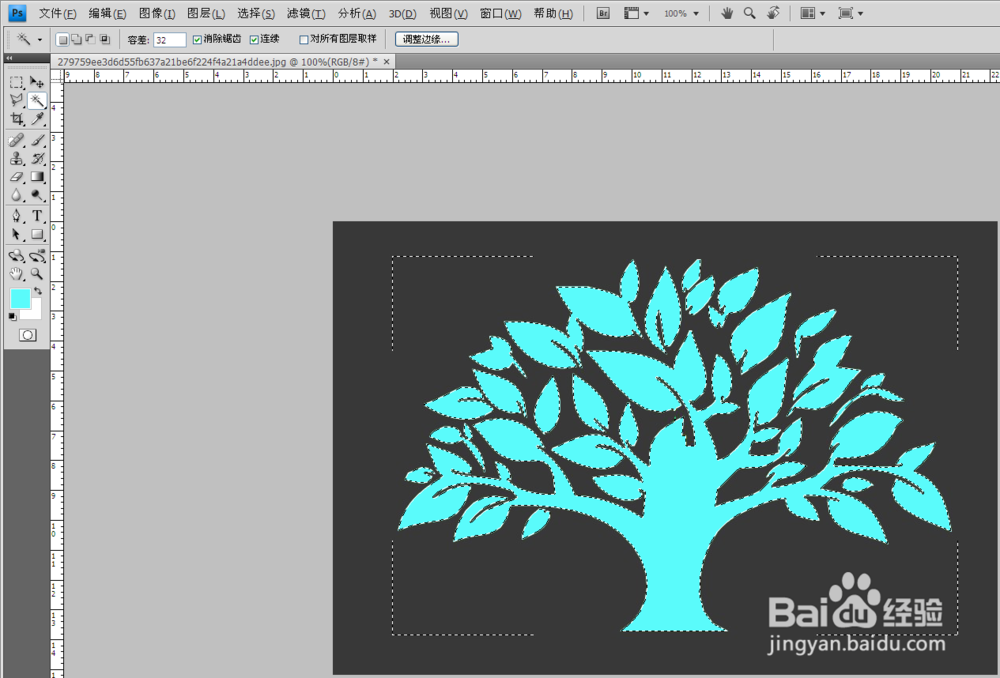Screen dimensions: 1000x678
Task: Swap foreground and background colors
Action: [38, 291]
